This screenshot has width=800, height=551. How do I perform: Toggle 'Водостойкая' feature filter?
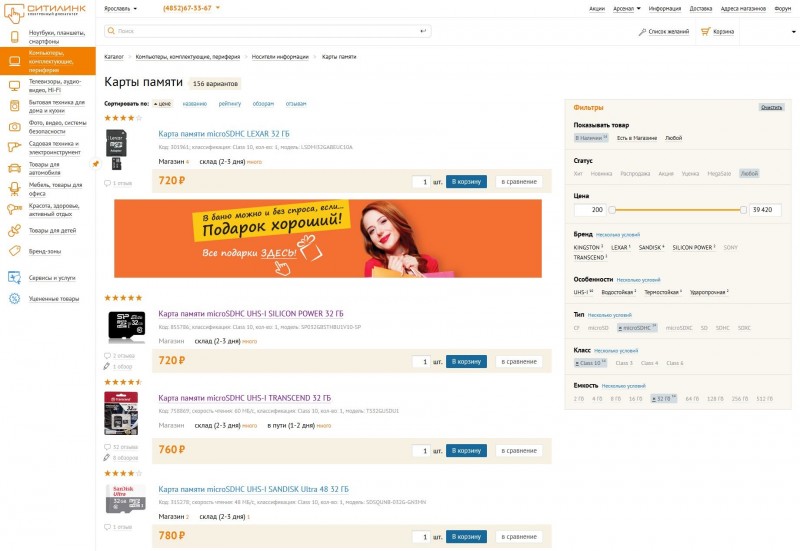(x=618, y=292)
